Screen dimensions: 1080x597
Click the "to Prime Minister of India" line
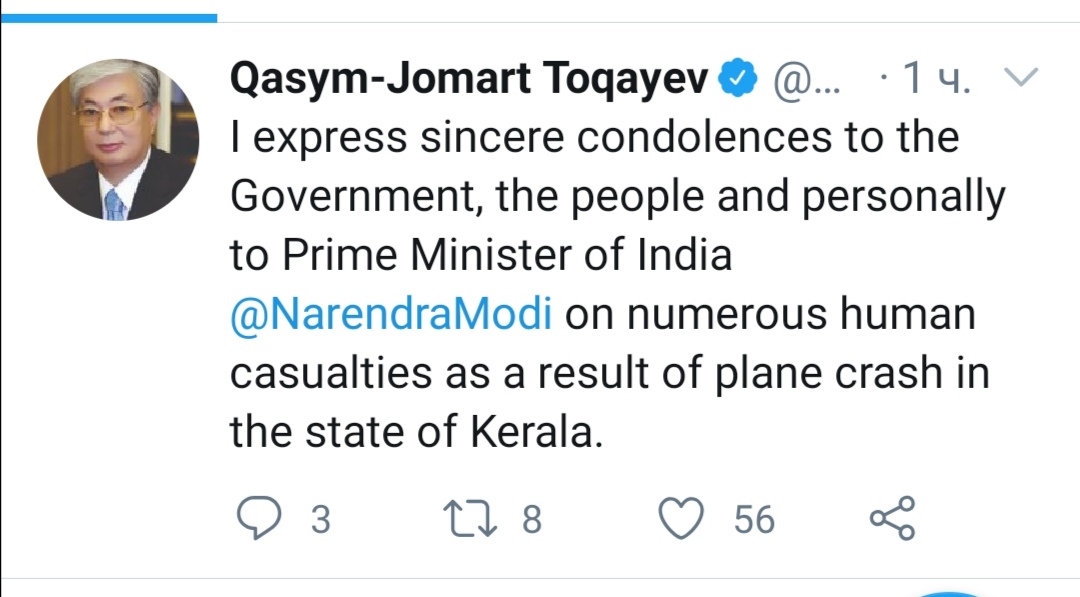[x=481, y=255]
